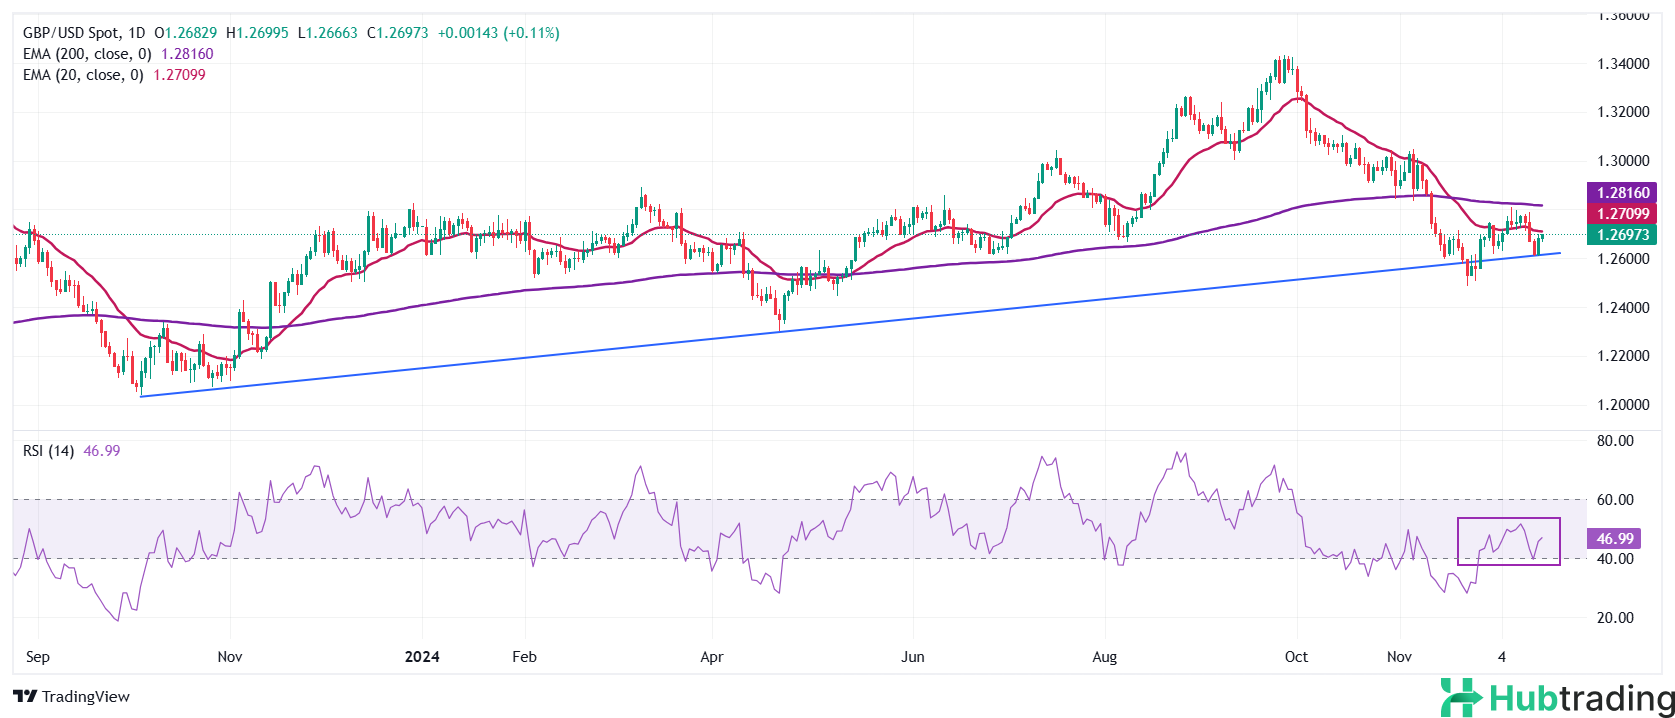Click the green Hubtrading logo icon
1675x718 pixels.
coord(1461,697)
